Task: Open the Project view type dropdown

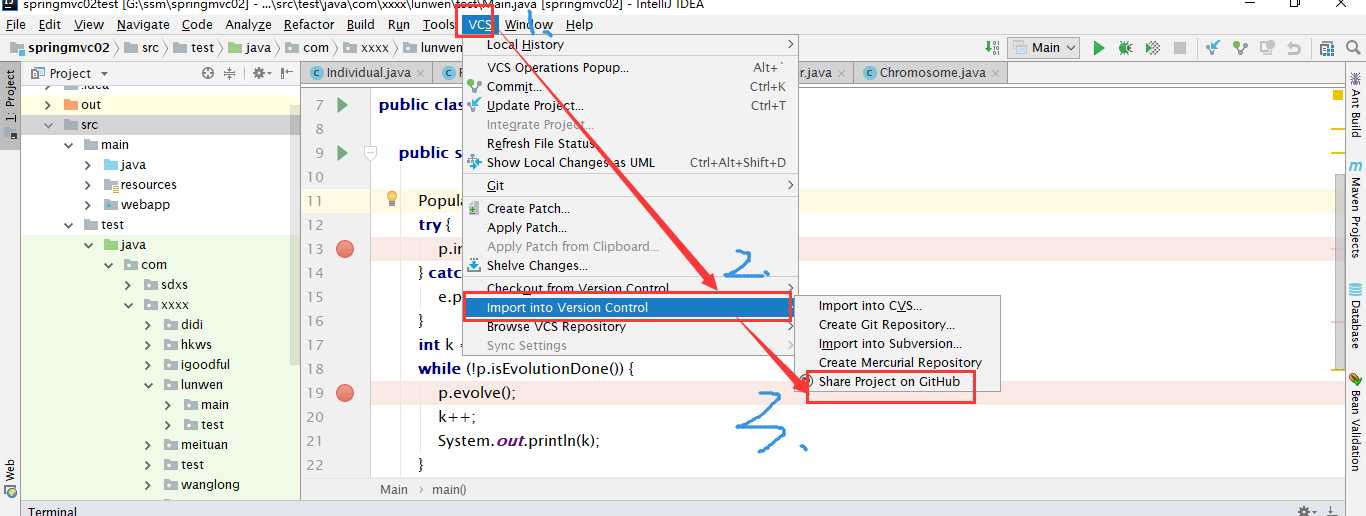Action: [70, 73]
